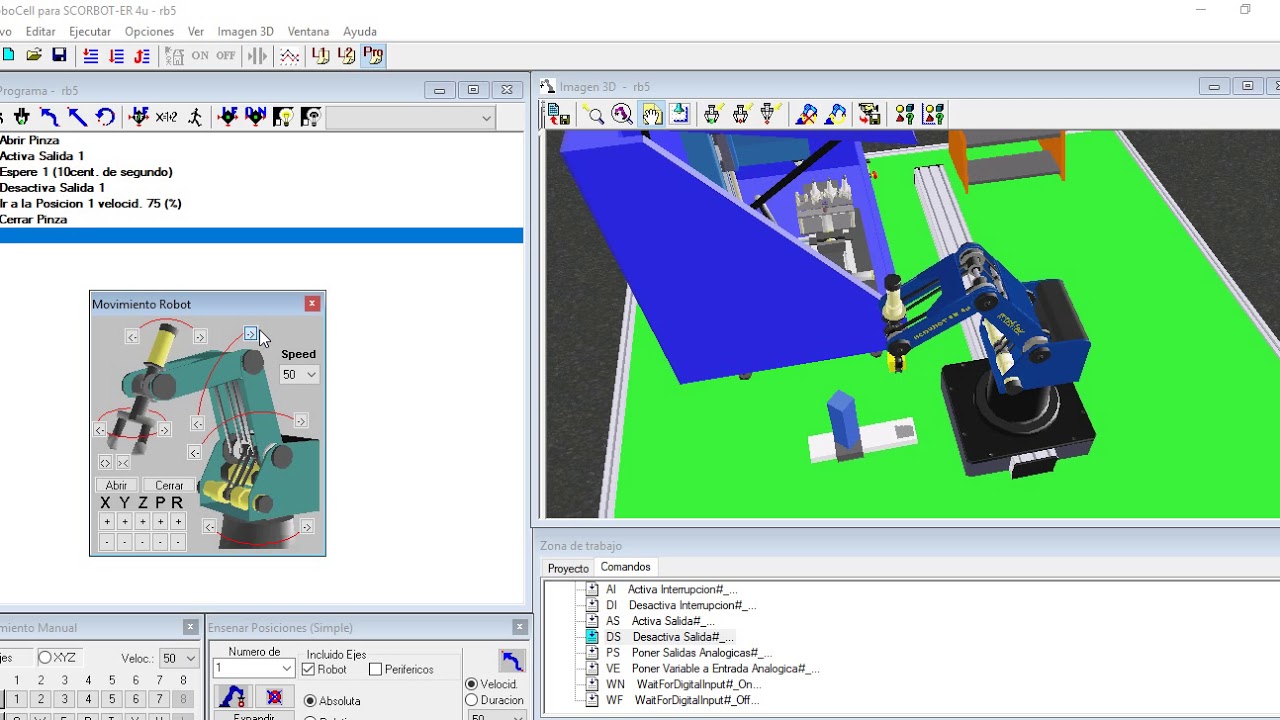Expand the AI Activa Interrupcion tree node
Viewport: 1280px width, 720px height.
(592, 589)
